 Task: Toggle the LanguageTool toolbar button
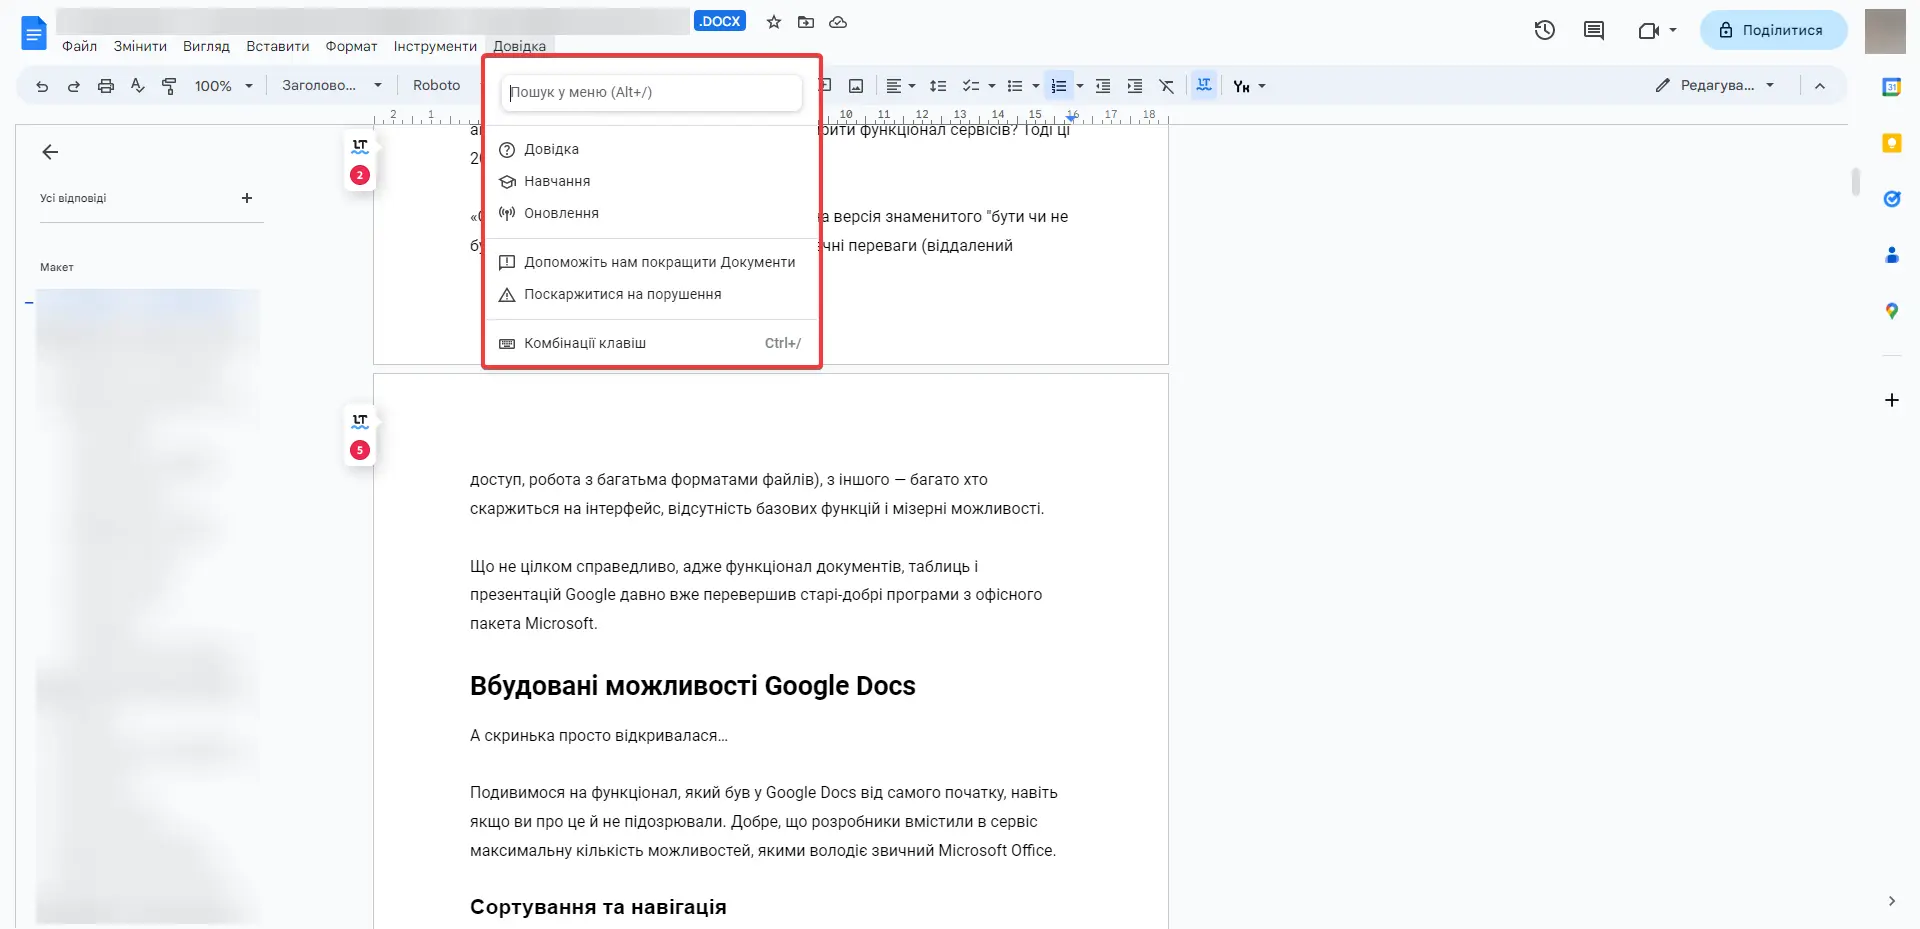(x=1204, y=85)
